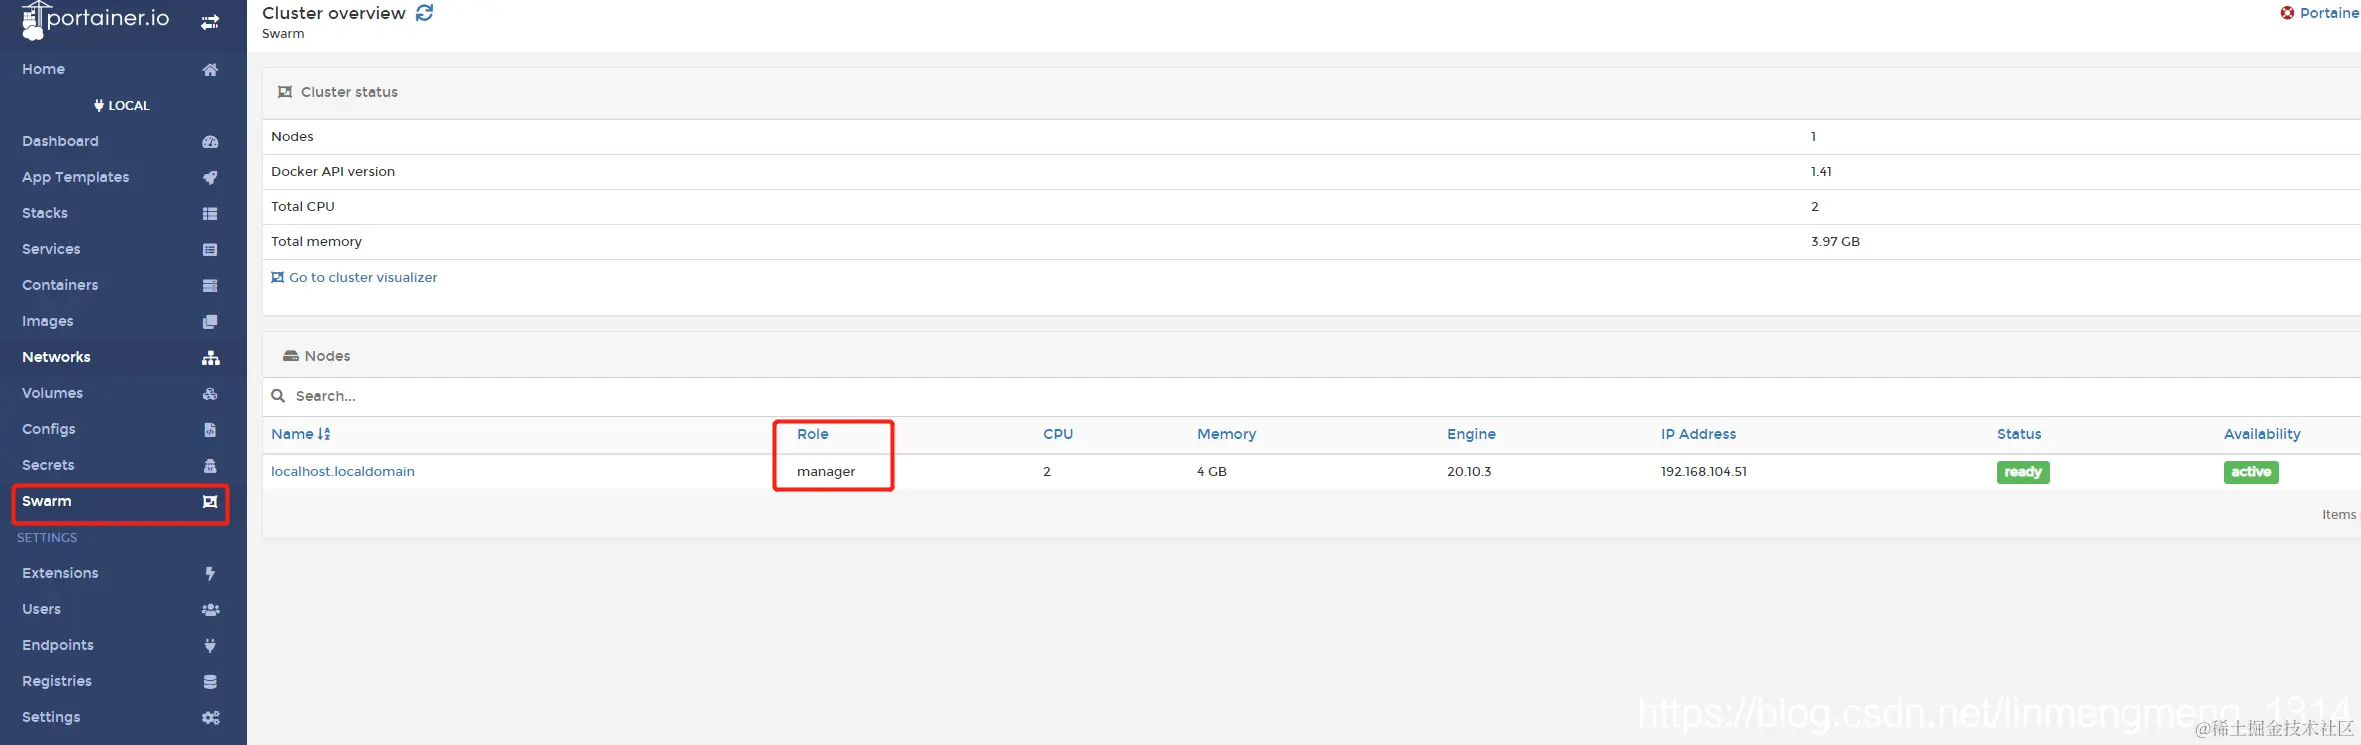The width and height of the screenshot is (2361, 745).
Task: Select Swarm in the sidebar
Action: (x=47, y=501)
